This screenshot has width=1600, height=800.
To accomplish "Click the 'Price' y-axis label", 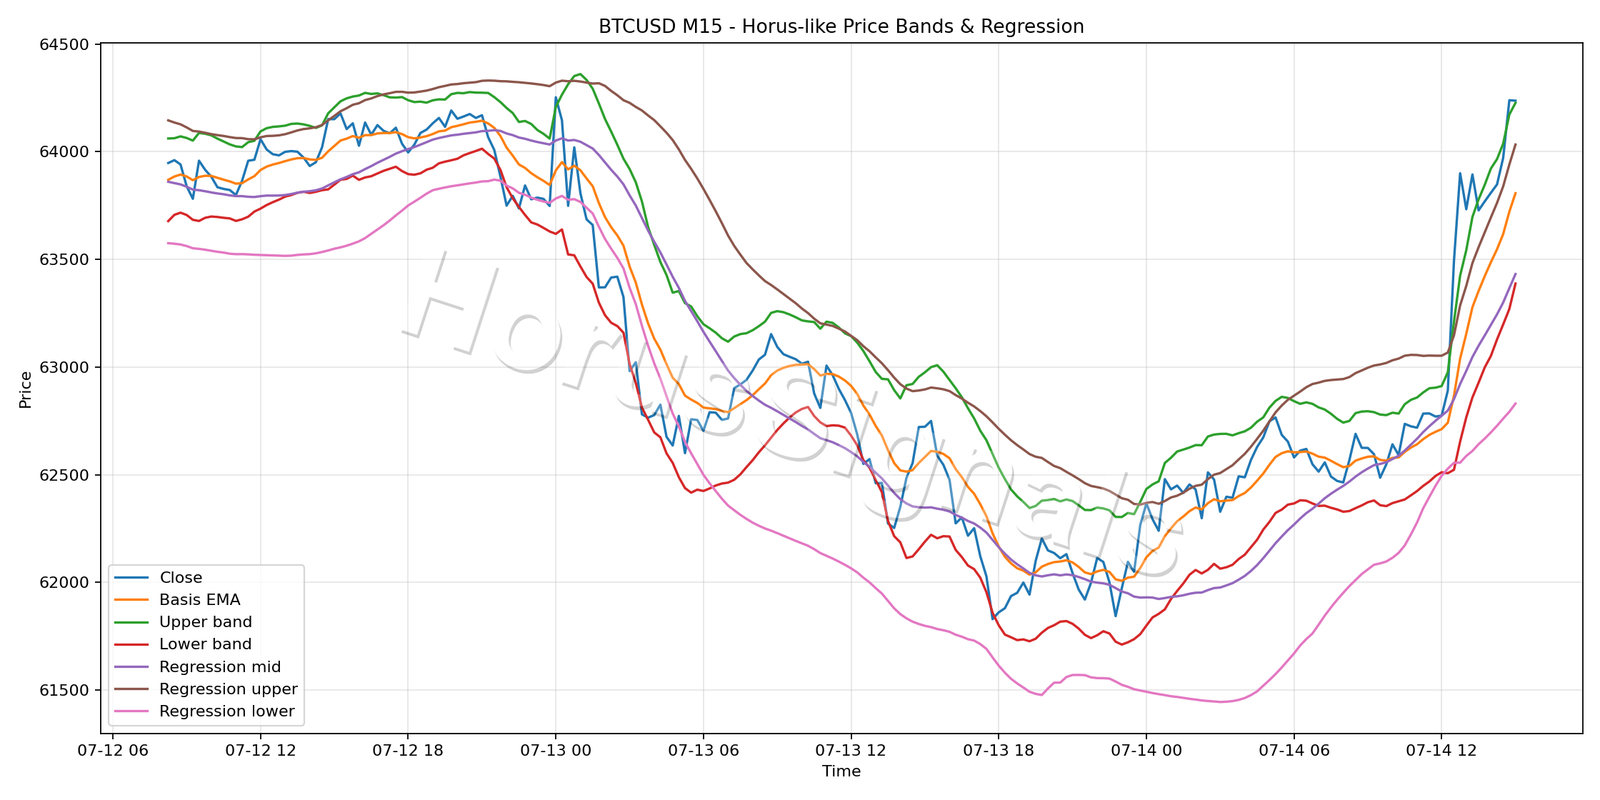I will (26, 389).
